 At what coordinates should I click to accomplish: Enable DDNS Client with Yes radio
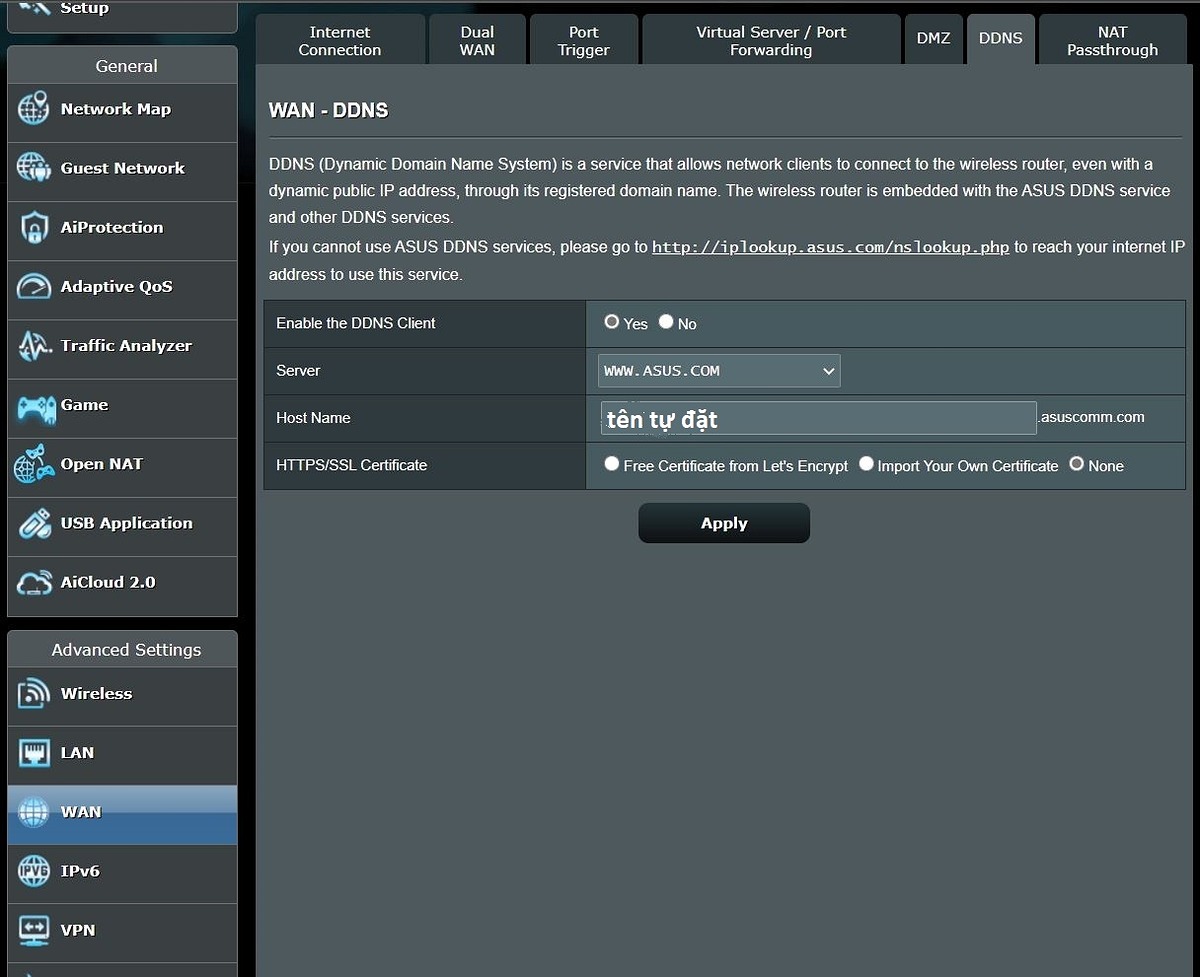[x=612, y=322]
